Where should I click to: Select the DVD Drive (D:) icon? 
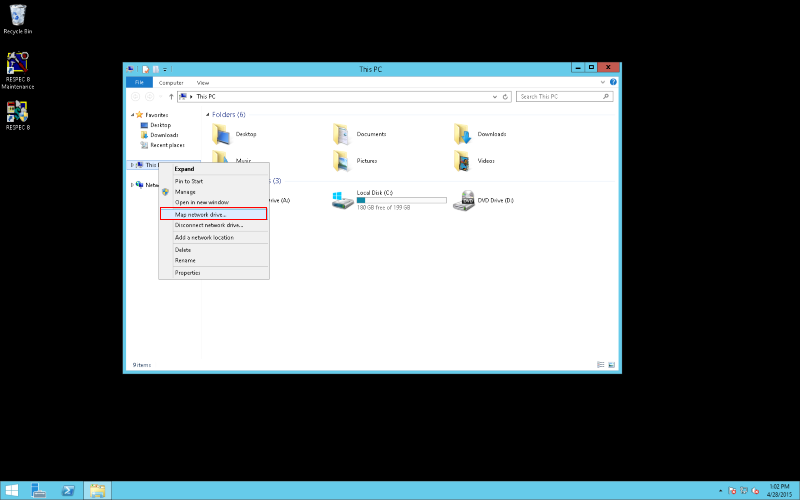tap(463, 201)
